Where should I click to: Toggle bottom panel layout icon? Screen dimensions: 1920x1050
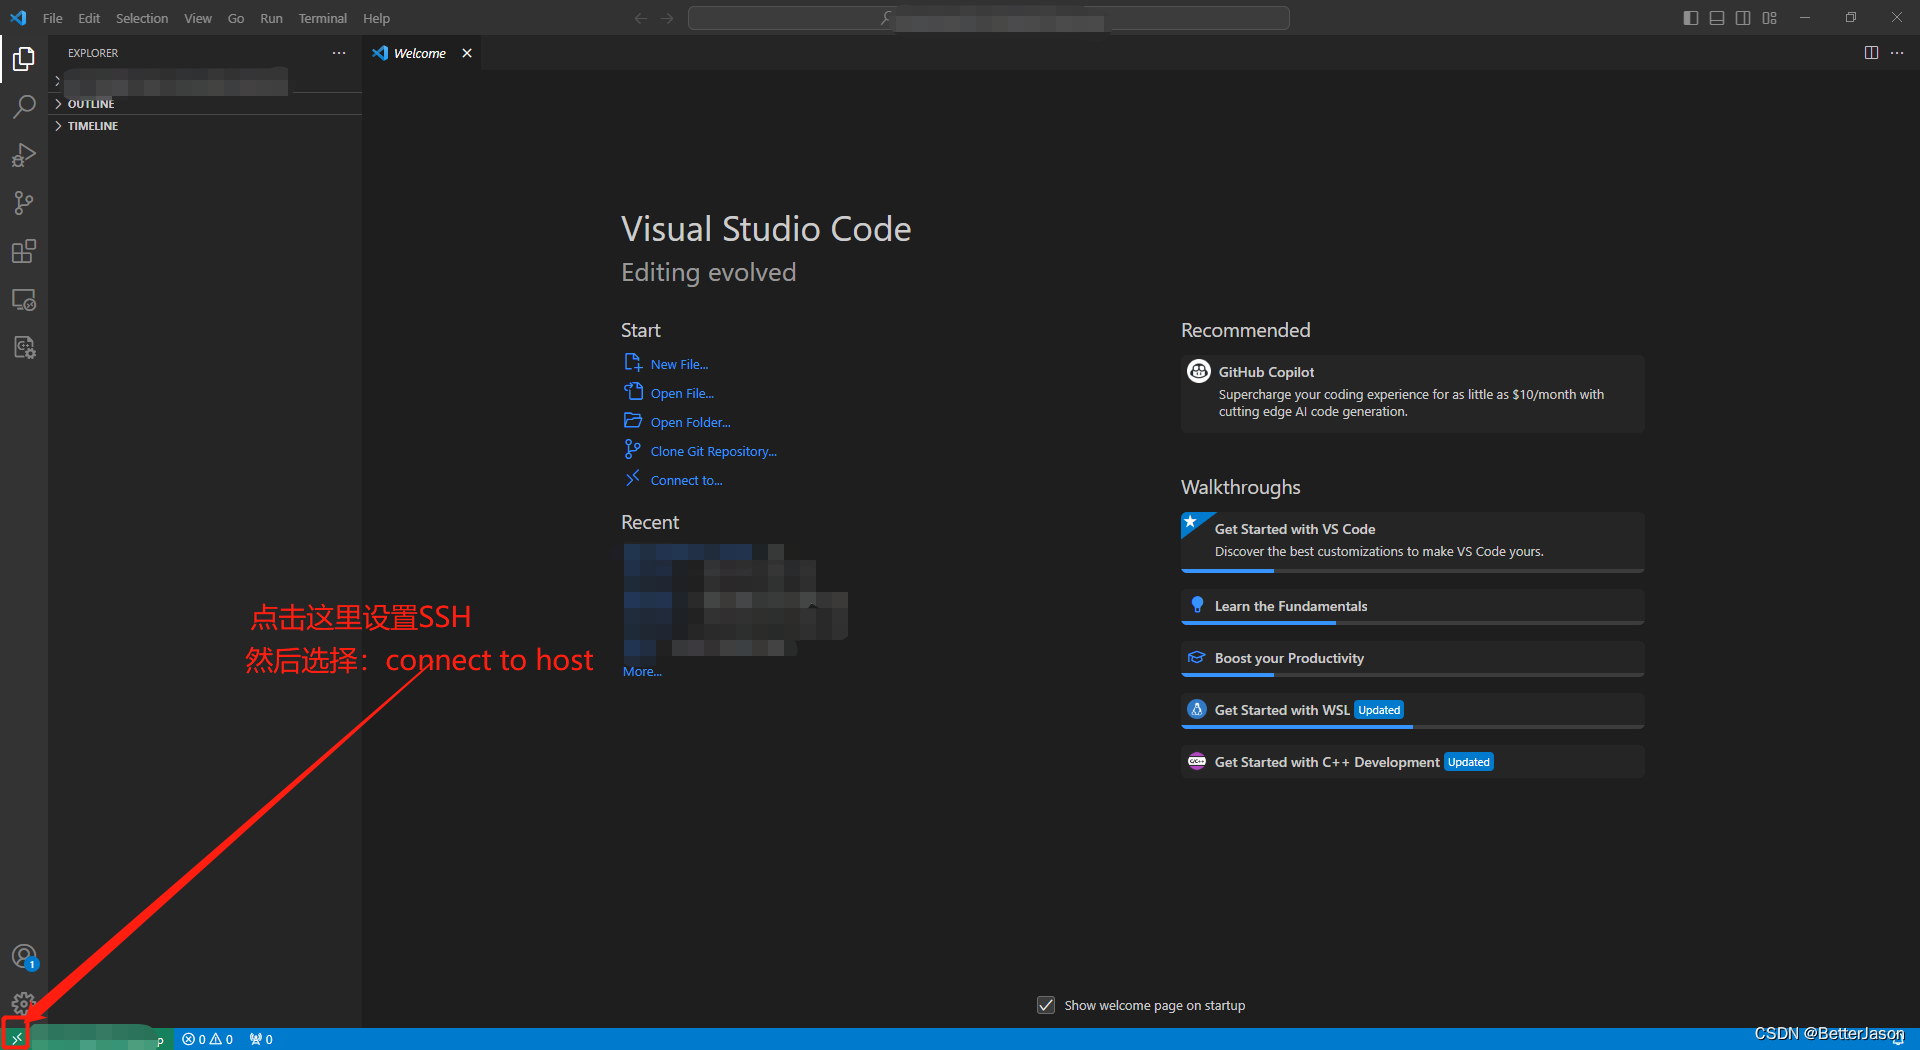(x=1717, y=18)
